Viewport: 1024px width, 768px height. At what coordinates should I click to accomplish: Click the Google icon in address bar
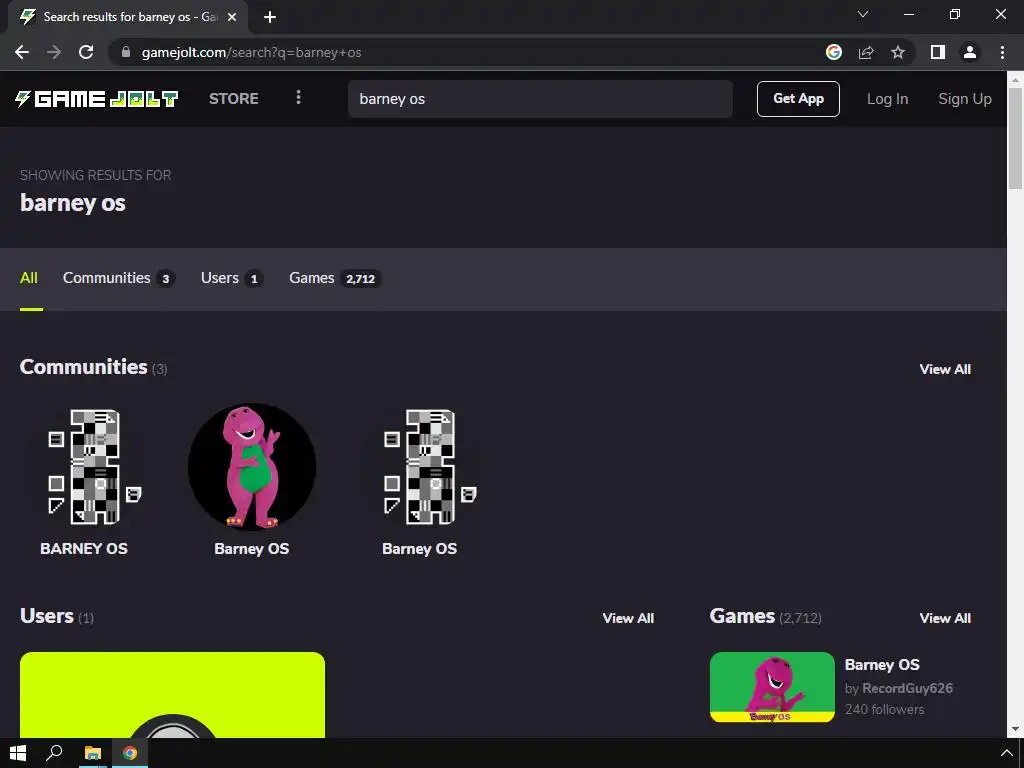tap(834, 52)
